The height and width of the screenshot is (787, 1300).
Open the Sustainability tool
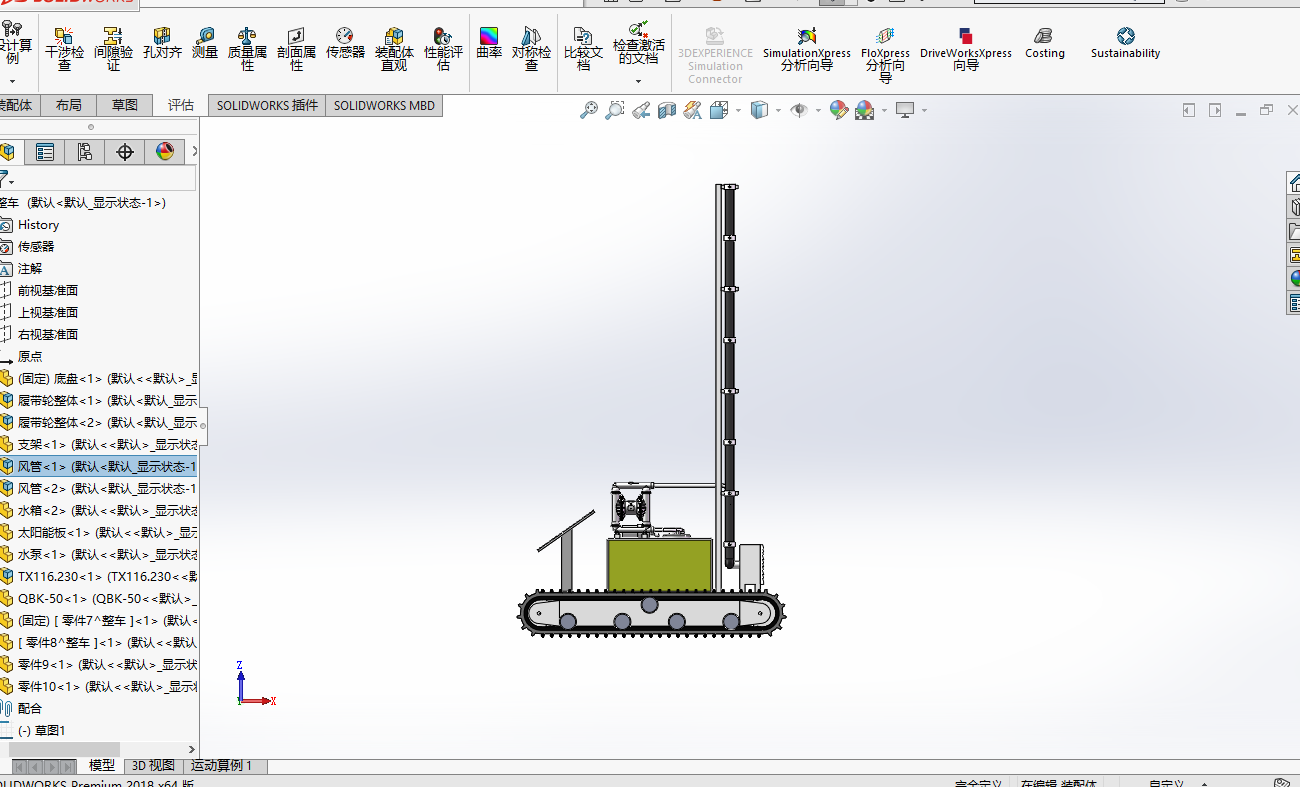[1125, 43]
